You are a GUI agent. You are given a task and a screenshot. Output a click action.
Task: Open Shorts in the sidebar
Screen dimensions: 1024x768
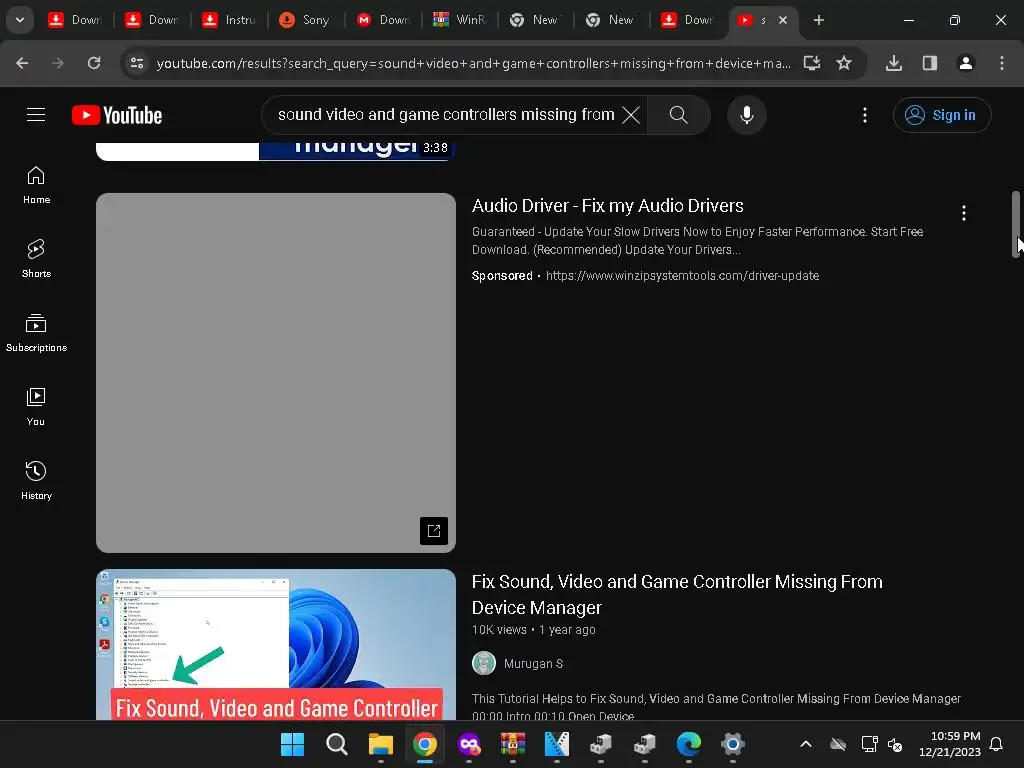36,259
